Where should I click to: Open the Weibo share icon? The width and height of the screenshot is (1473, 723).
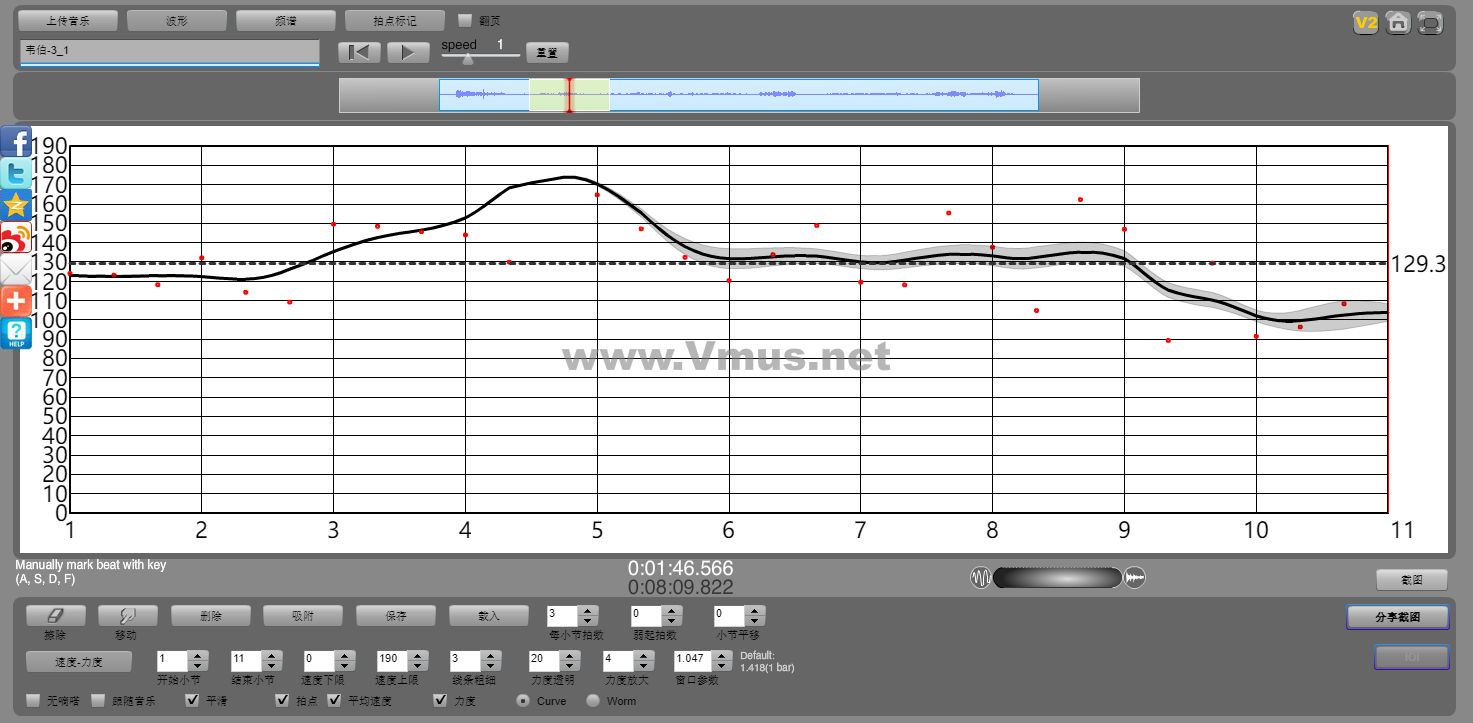pos(16,238)
